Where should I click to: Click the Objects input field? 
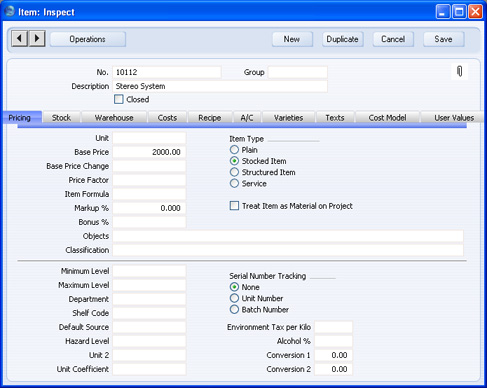pos(288,236)
